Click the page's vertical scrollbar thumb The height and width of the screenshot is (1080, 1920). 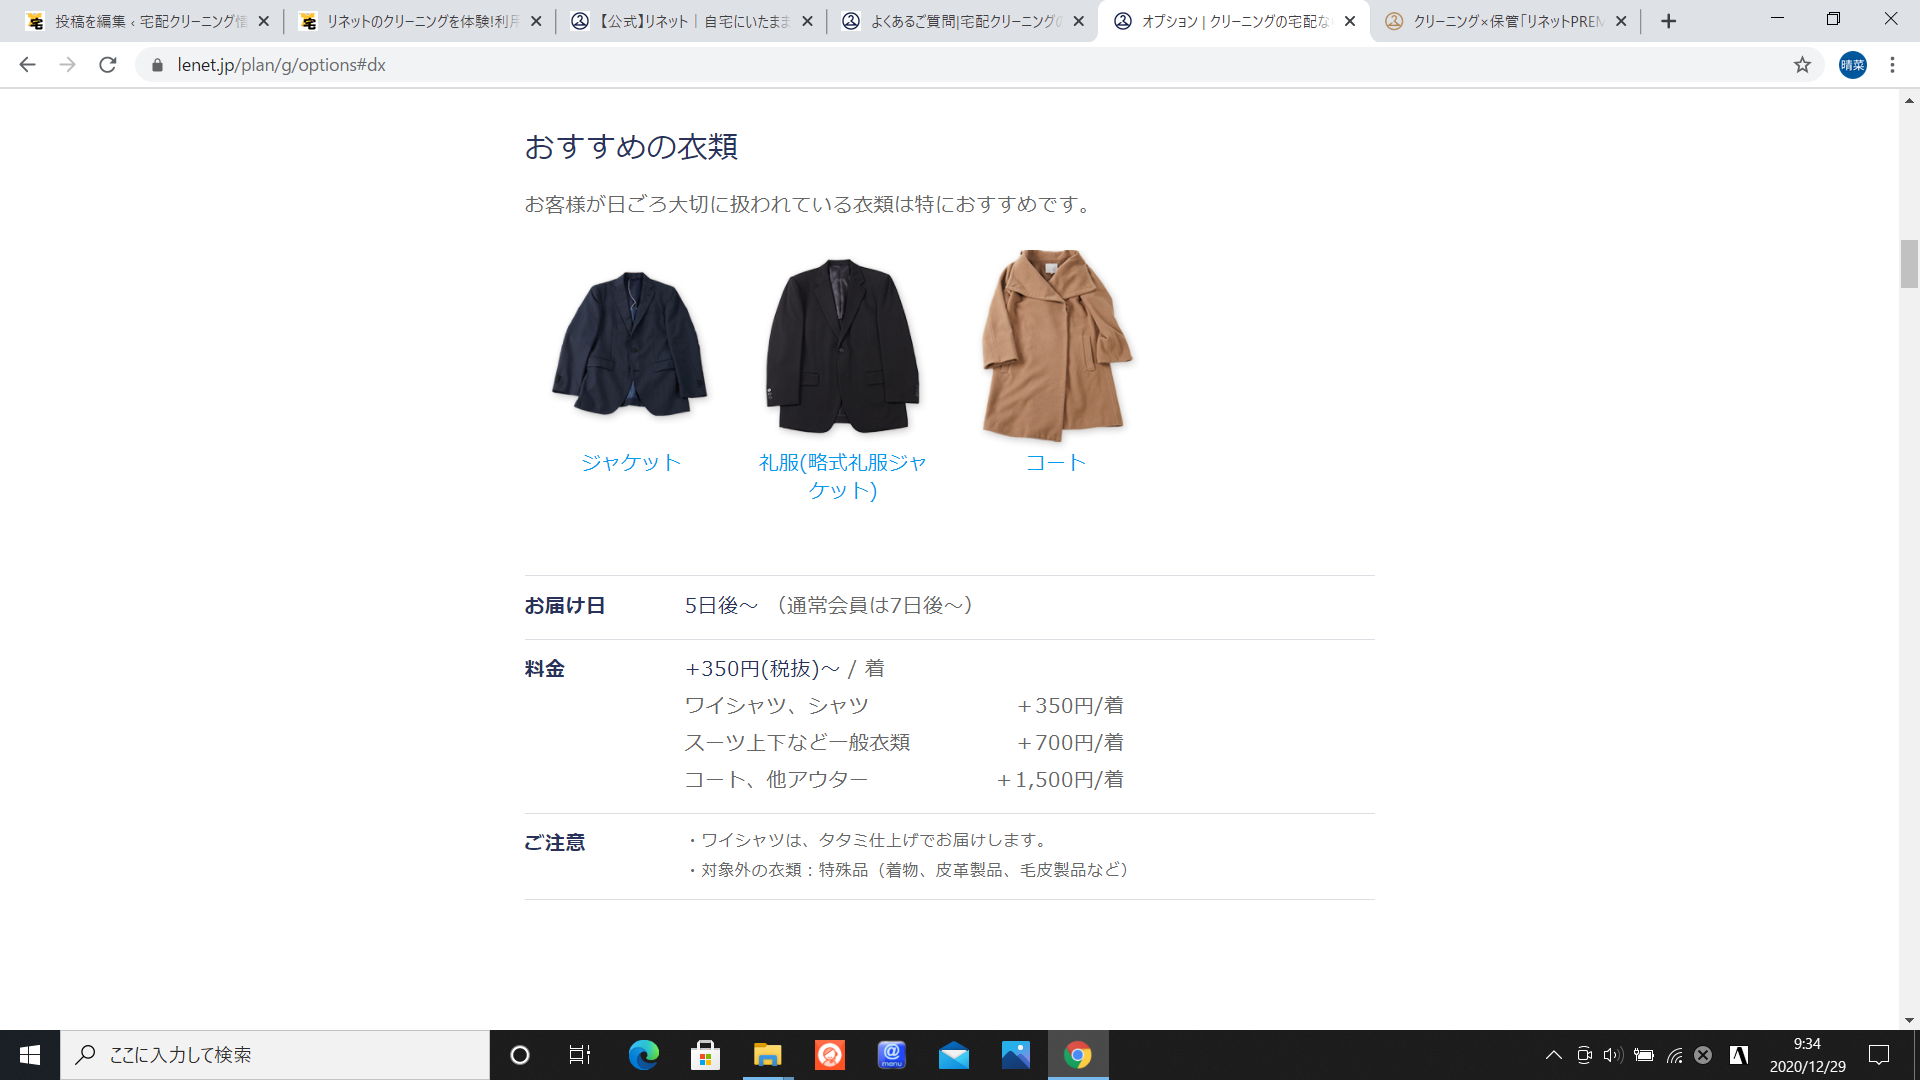(1909, 264)
